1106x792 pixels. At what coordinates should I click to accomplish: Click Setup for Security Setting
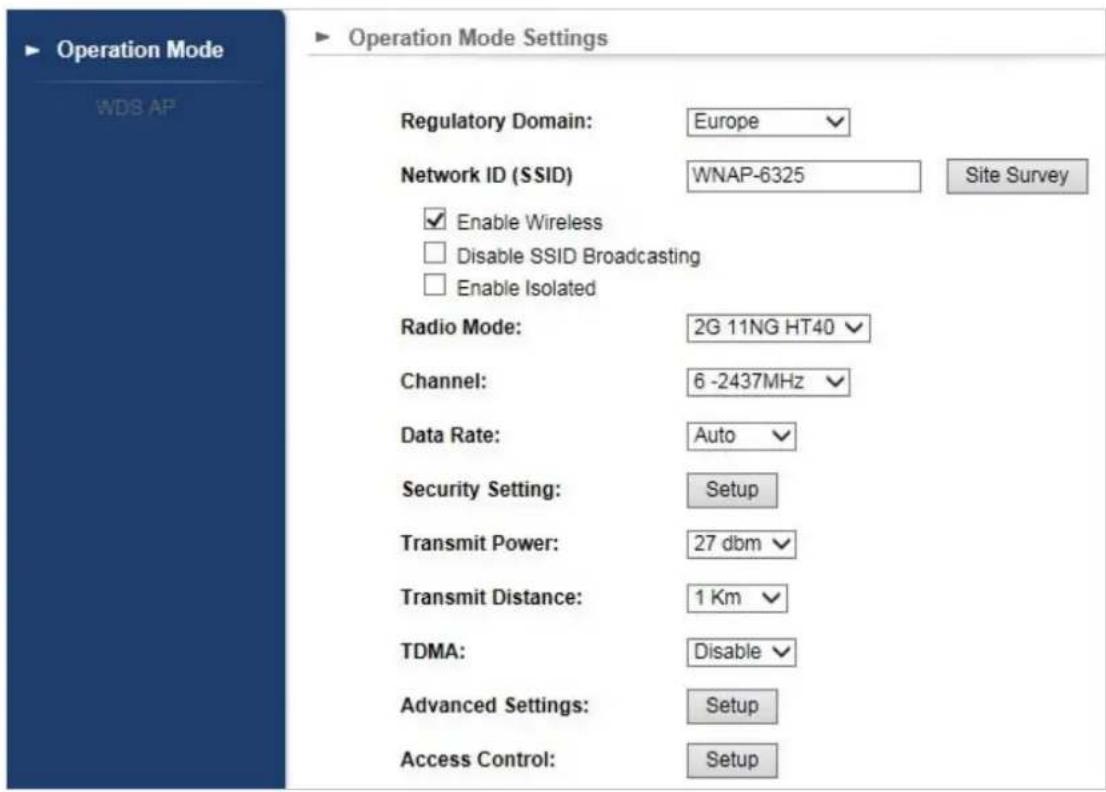coord(732,490)
